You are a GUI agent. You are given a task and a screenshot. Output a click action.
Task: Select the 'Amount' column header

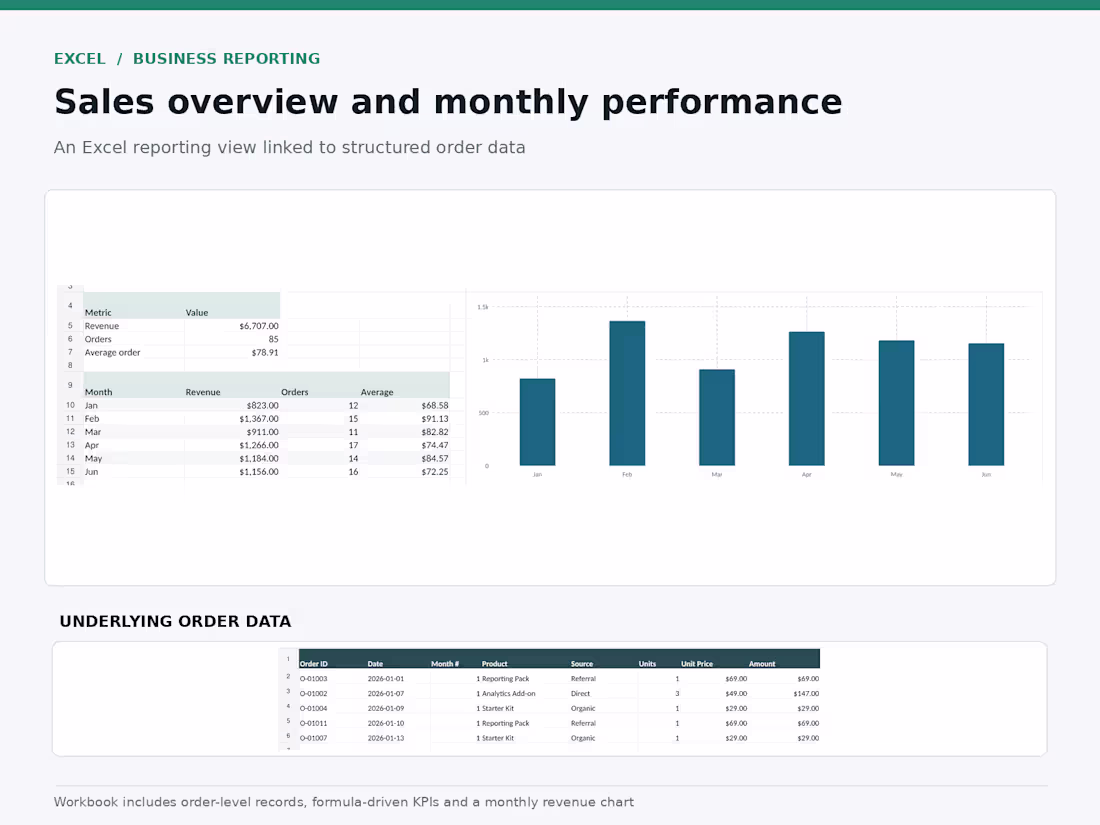(784, 659)
